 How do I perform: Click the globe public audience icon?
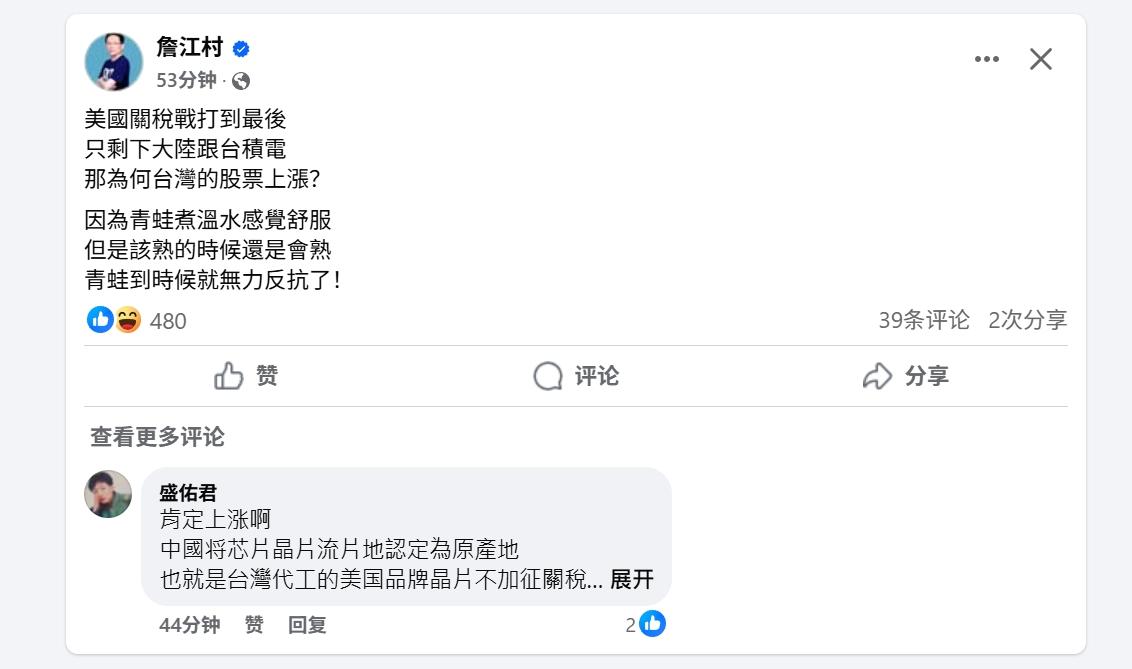click(x=241, y=81)
